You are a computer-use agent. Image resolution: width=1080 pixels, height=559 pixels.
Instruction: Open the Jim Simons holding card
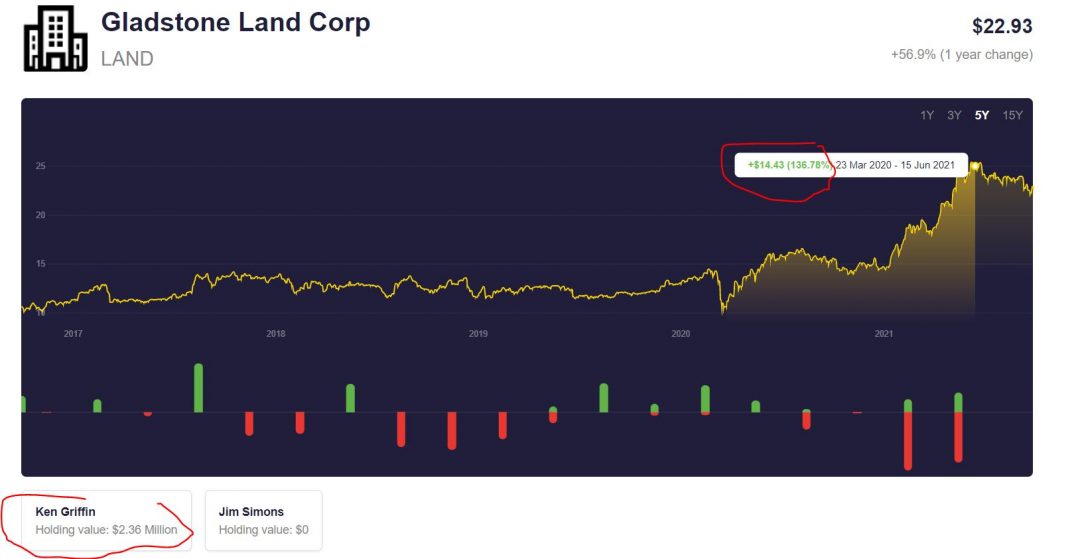click(x=263, y=520)
